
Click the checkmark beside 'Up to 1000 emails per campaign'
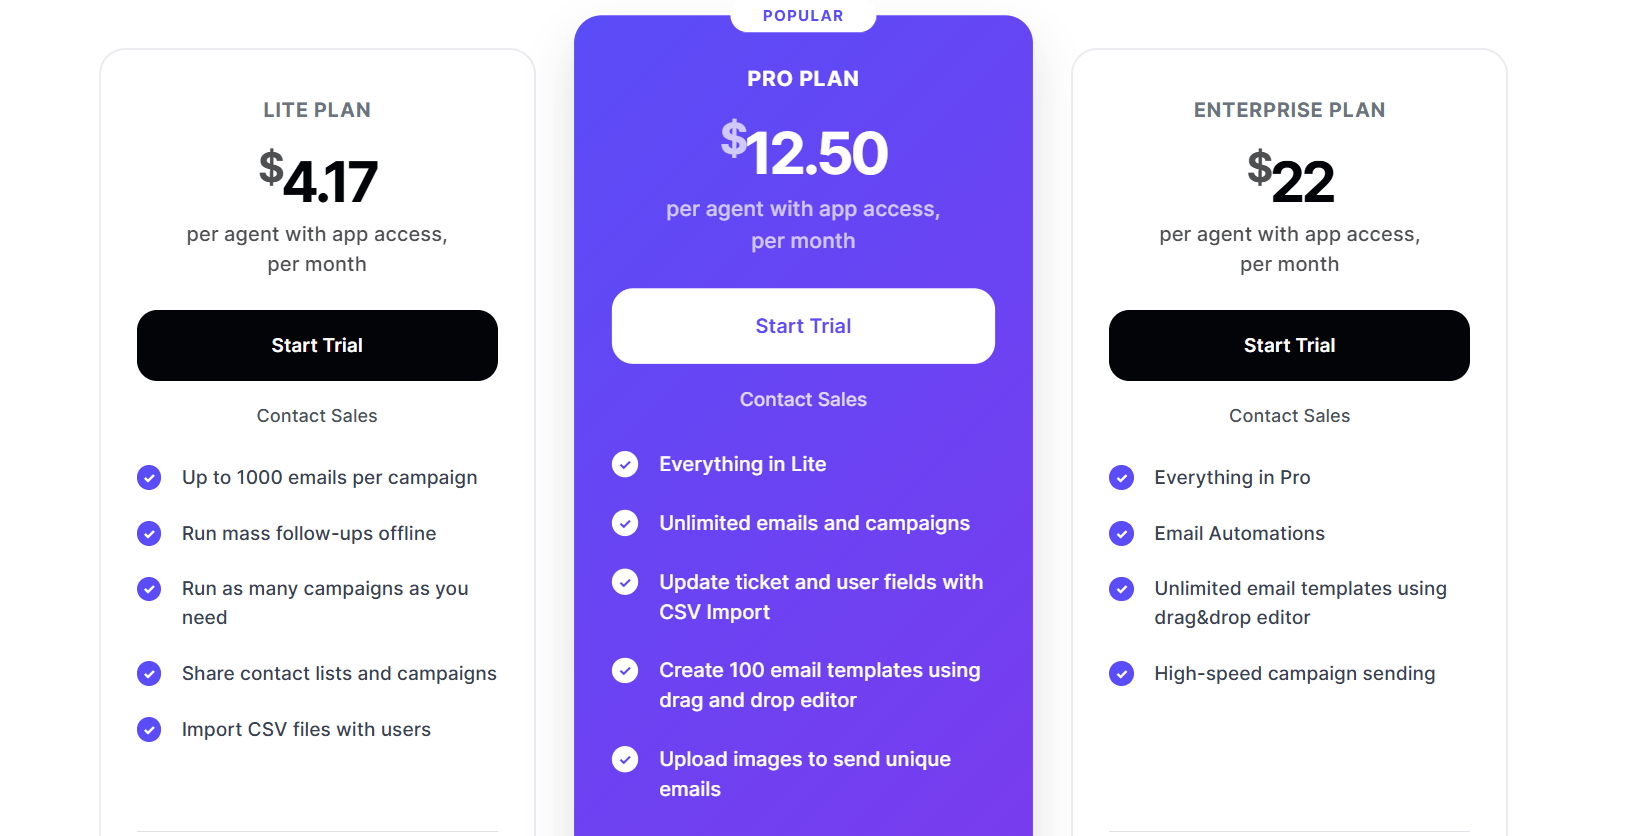tap(149, 478)
